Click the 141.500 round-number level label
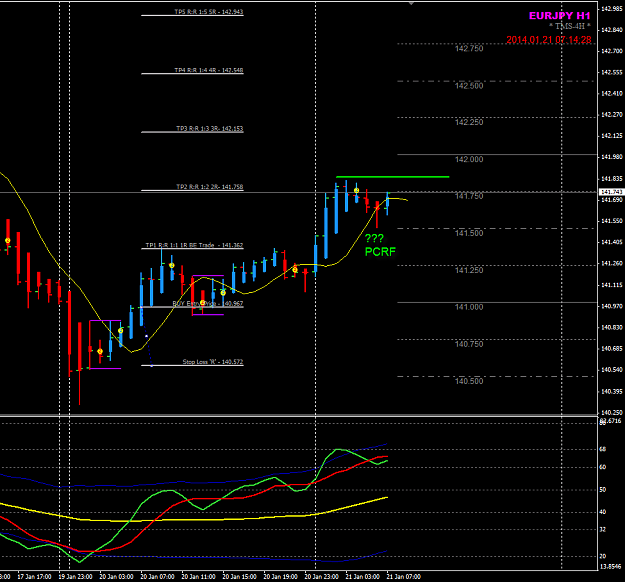Screen dimensions: 625x582 pyautogui.click(x=469, y=233)
